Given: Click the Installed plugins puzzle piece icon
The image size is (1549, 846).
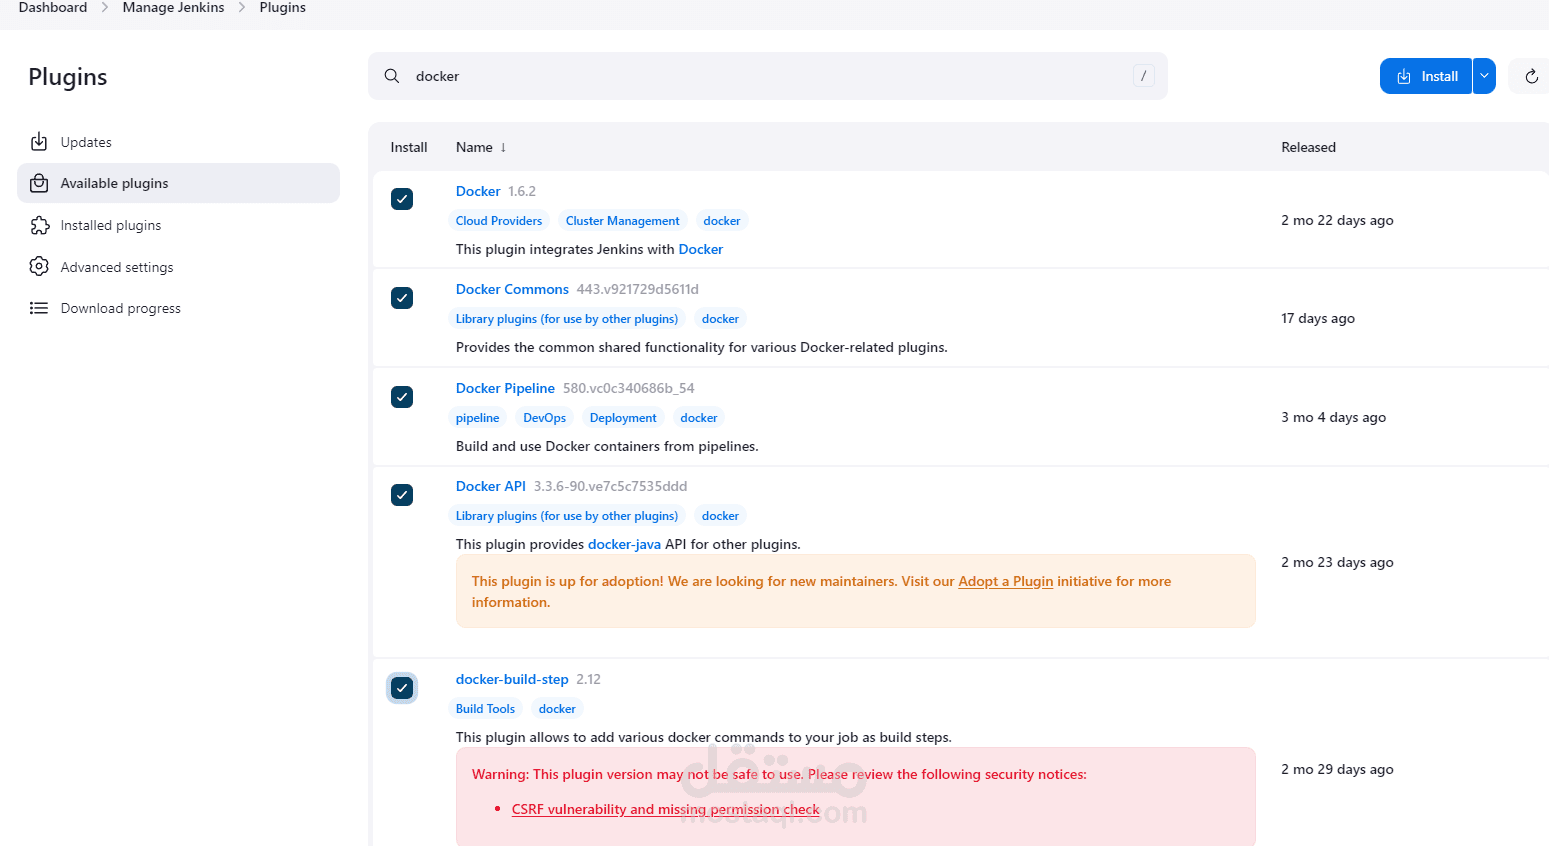Looking at the screenshot, I should tap(39, 225).
